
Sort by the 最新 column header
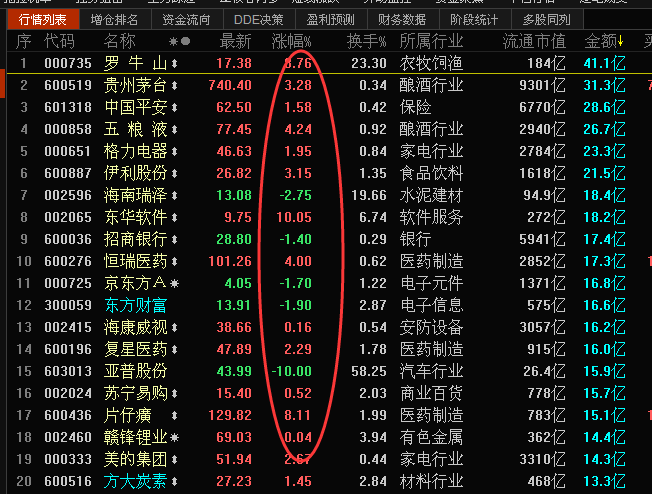(236, 41)
